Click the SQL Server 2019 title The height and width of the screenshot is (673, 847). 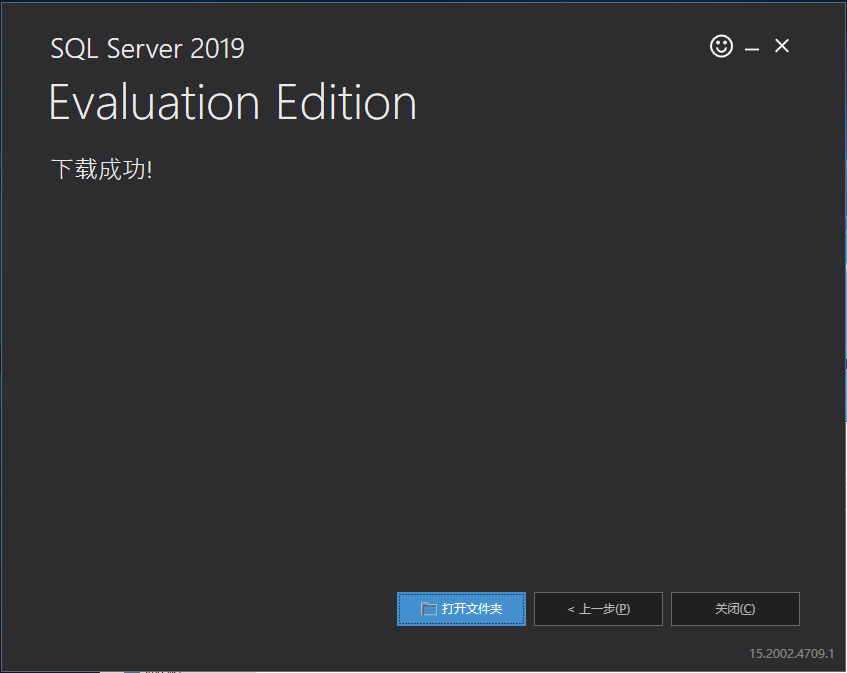click(x=147, y=48)
